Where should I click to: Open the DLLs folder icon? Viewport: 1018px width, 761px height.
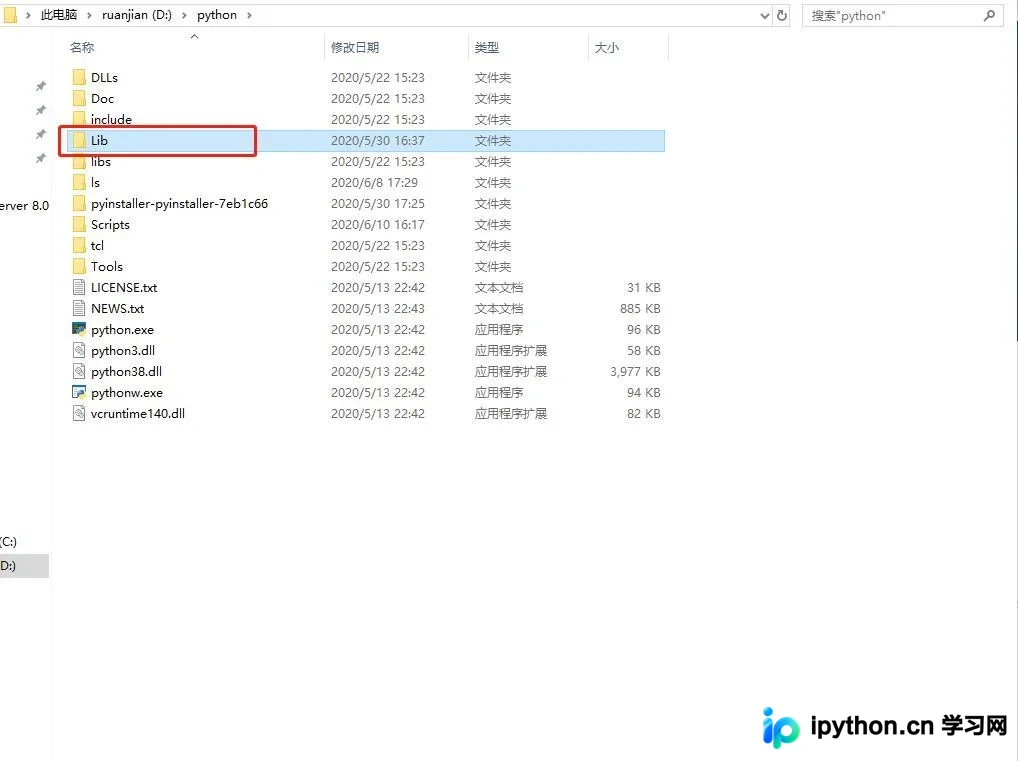pos(79,77)
